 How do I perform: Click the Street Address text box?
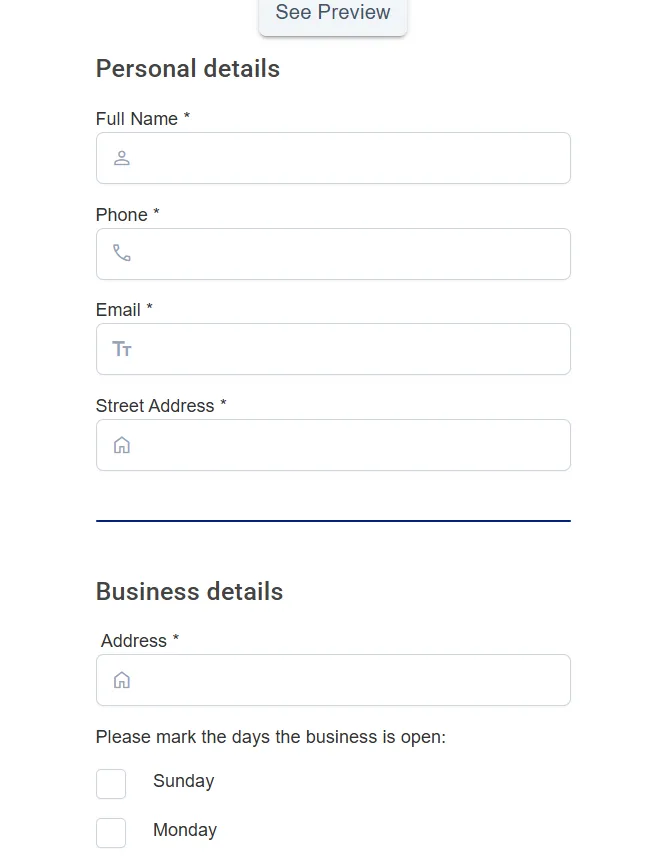click(333, 444)
